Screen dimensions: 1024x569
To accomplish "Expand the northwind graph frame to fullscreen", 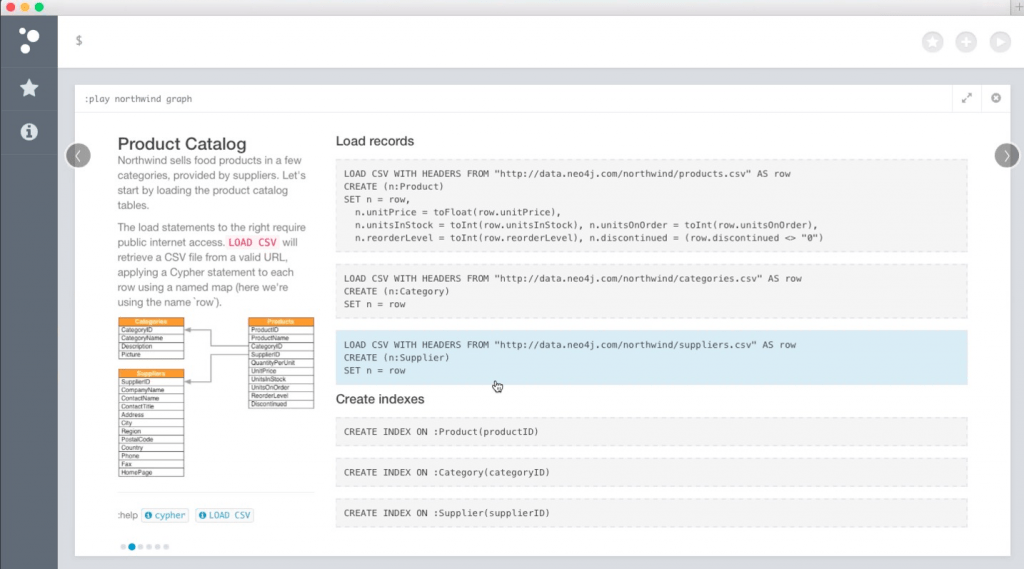I will point(967,98).
